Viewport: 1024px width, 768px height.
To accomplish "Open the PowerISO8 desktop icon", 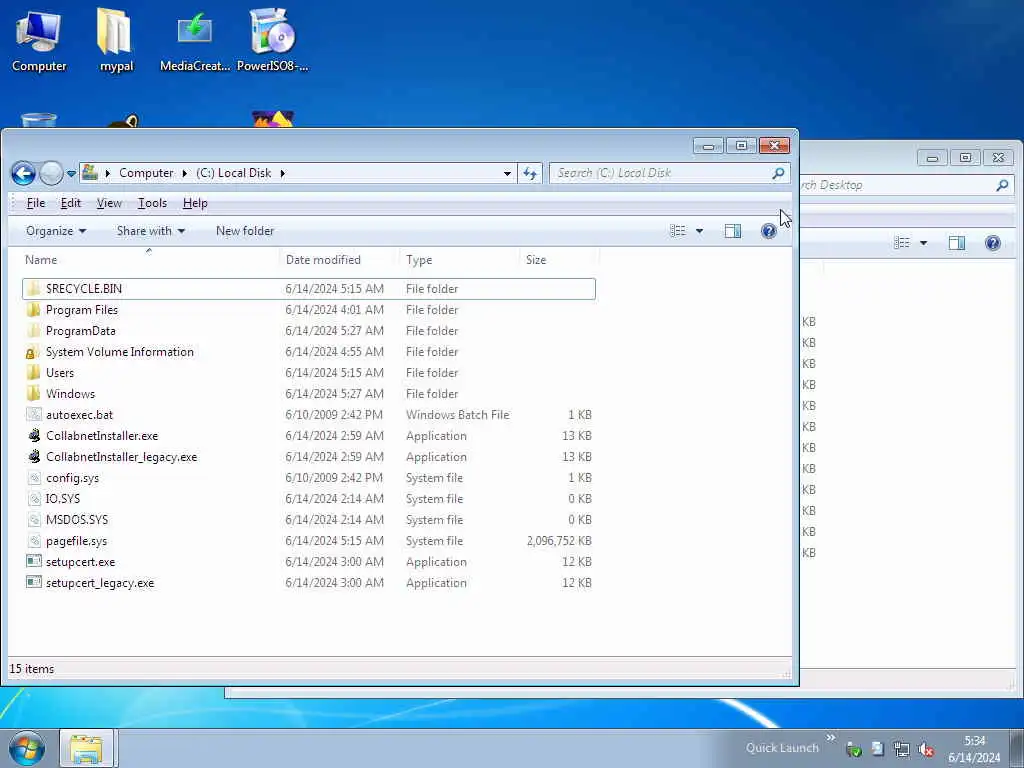I will click(272, 39).
